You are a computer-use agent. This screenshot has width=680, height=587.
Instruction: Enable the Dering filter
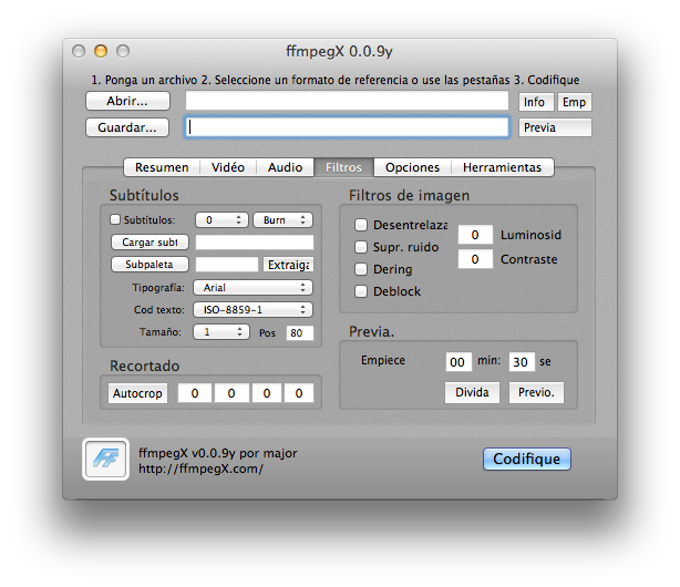pos(361,269)
